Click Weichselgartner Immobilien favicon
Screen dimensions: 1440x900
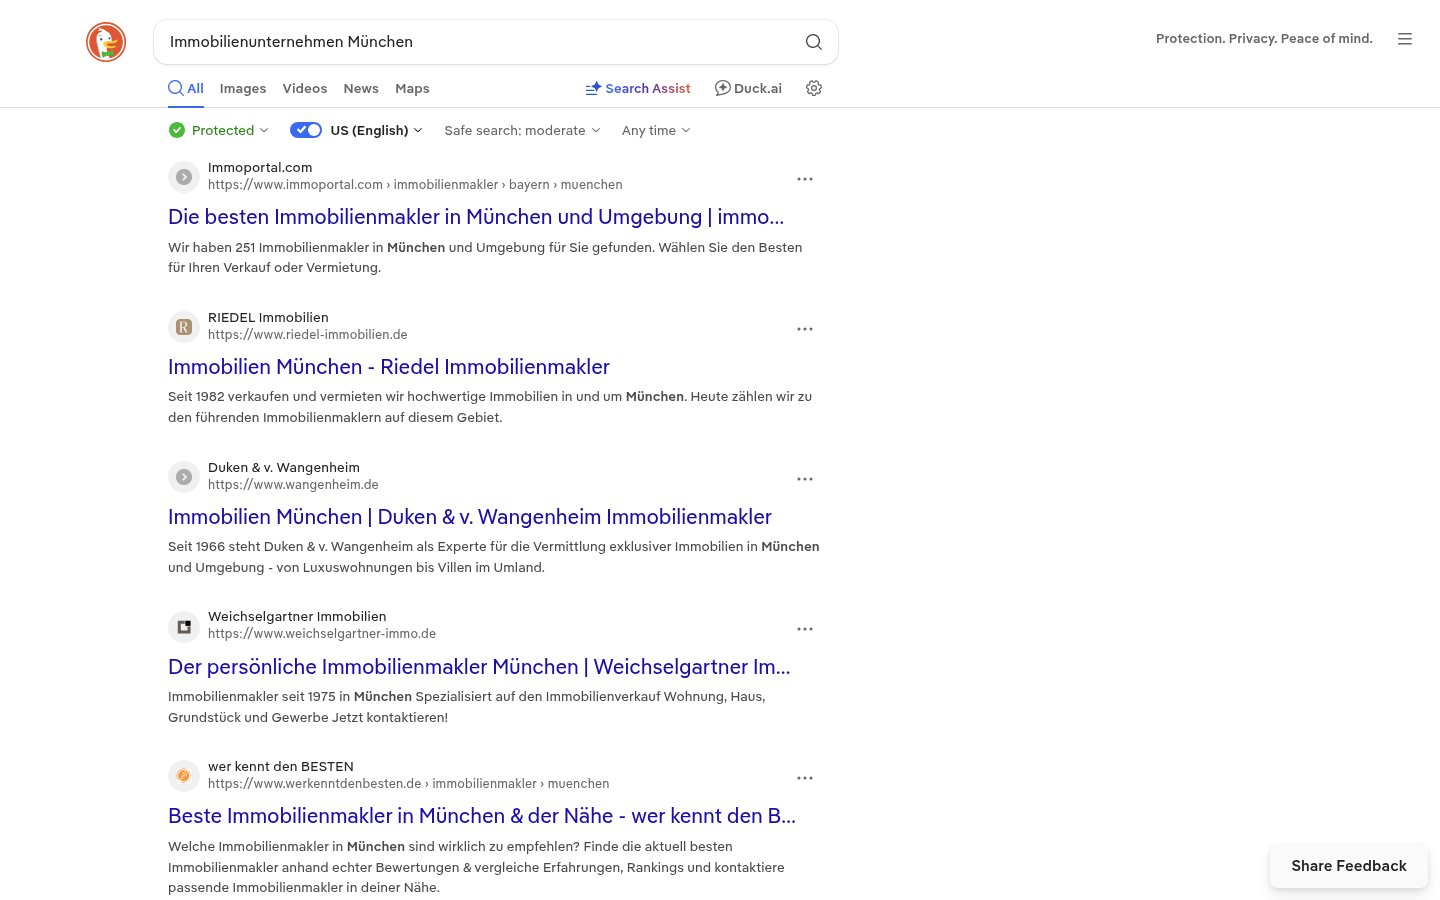point(184,627)
